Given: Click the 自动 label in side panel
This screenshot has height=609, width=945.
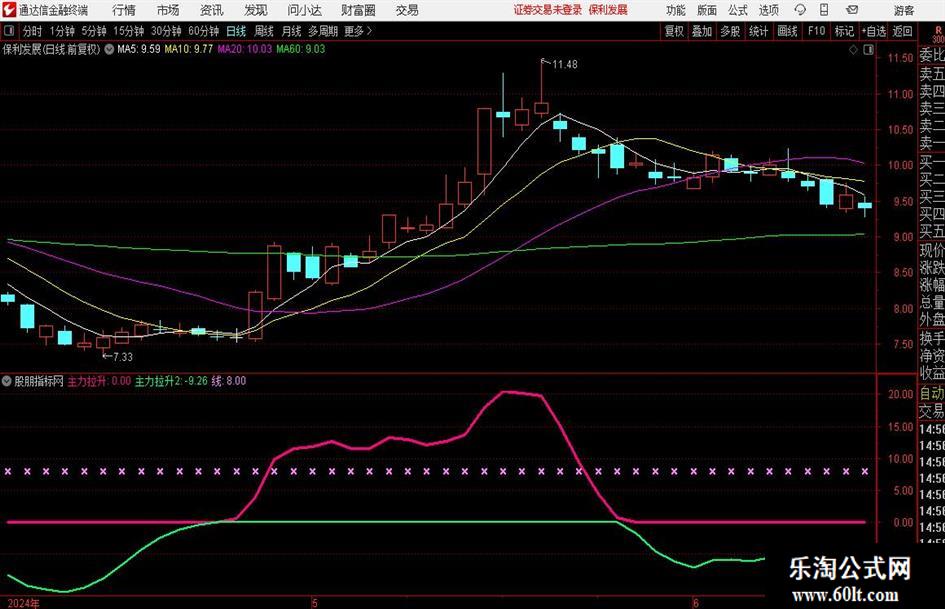Looking at the screenshot, I should click(x=932, y=394).
